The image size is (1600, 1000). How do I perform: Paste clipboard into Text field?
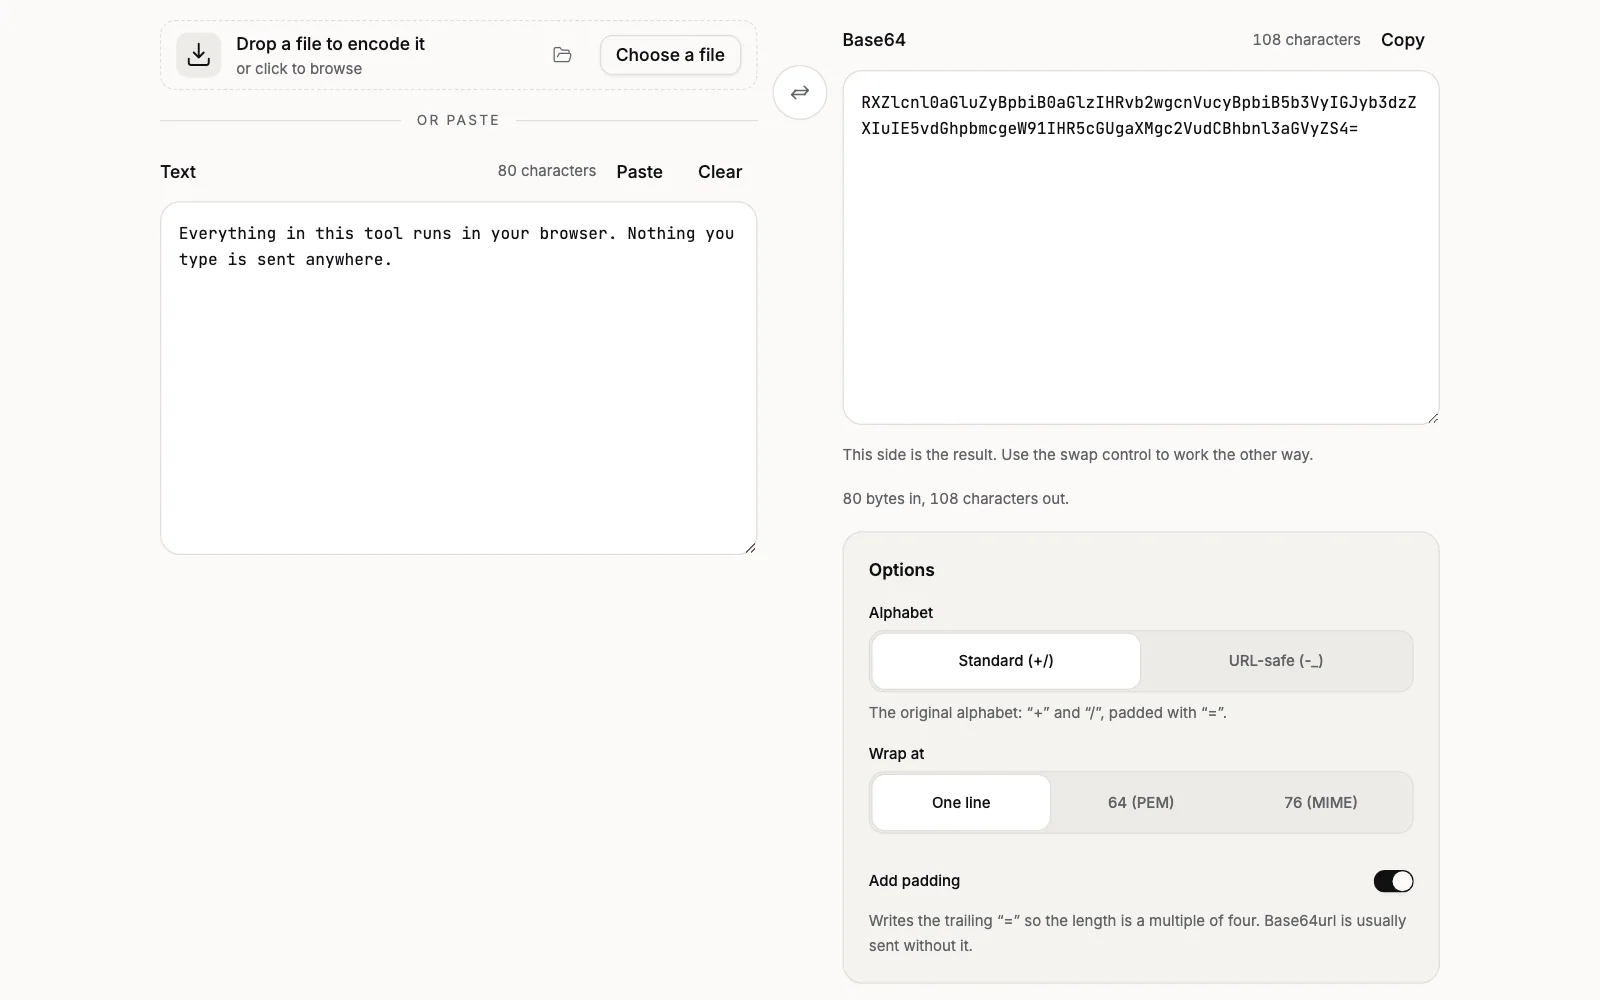pyautogui.click(x=640, y=172)
